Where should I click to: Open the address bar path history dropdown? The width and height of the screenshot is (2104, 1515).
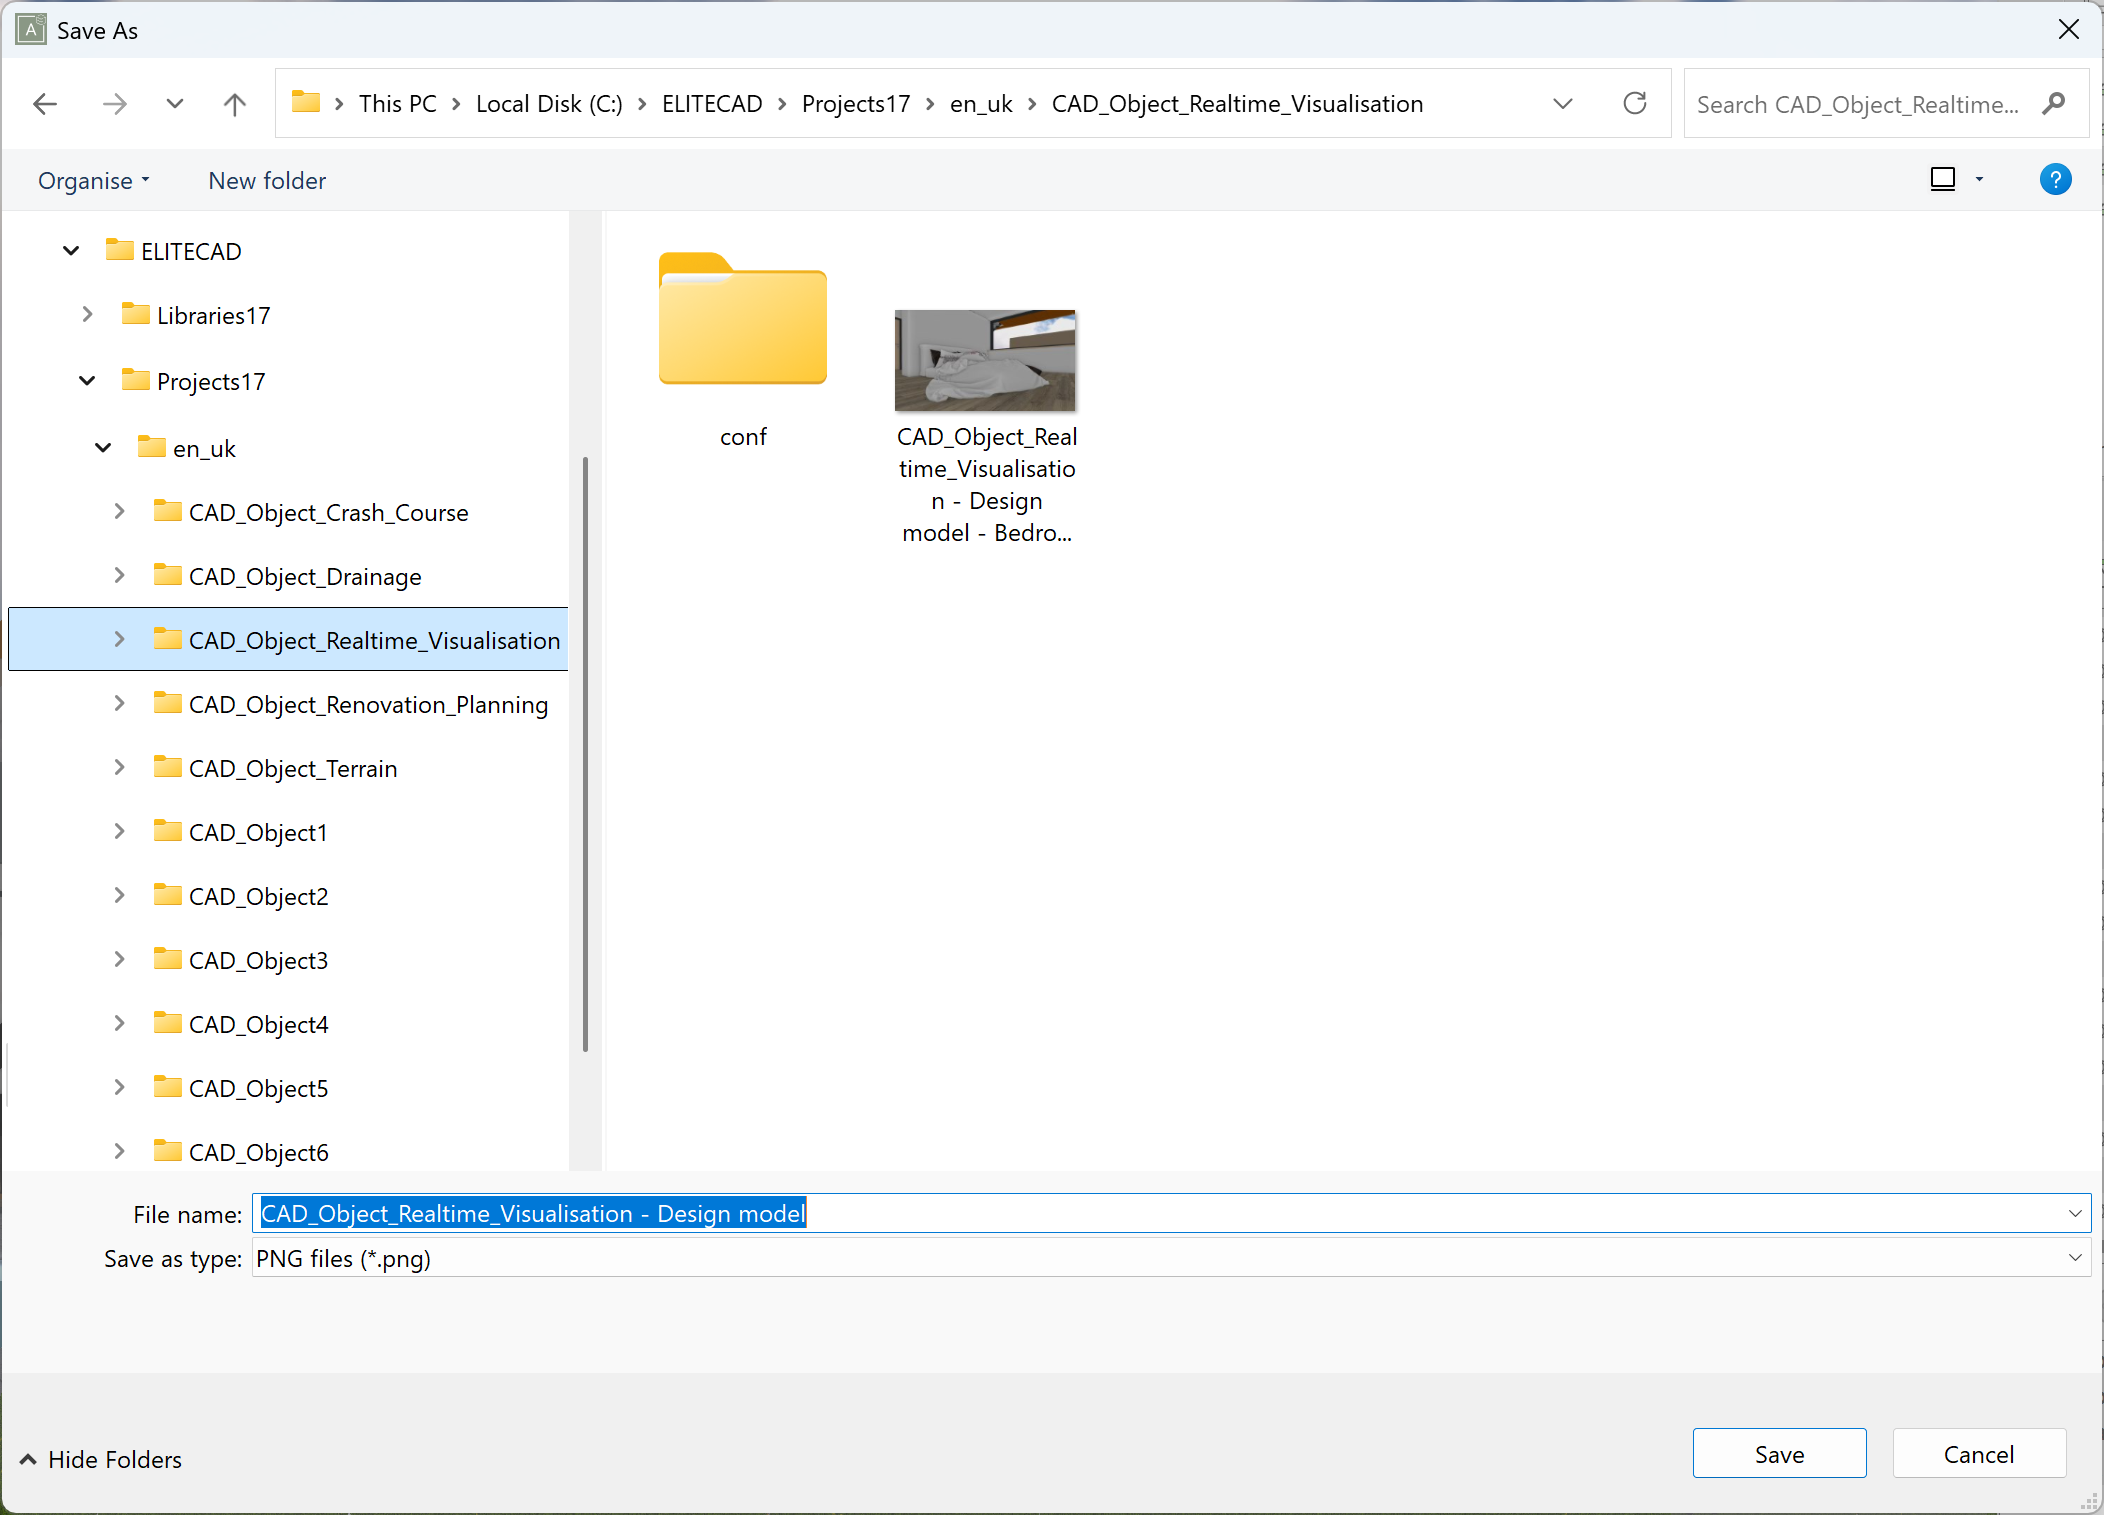[x=1562, y=104]
